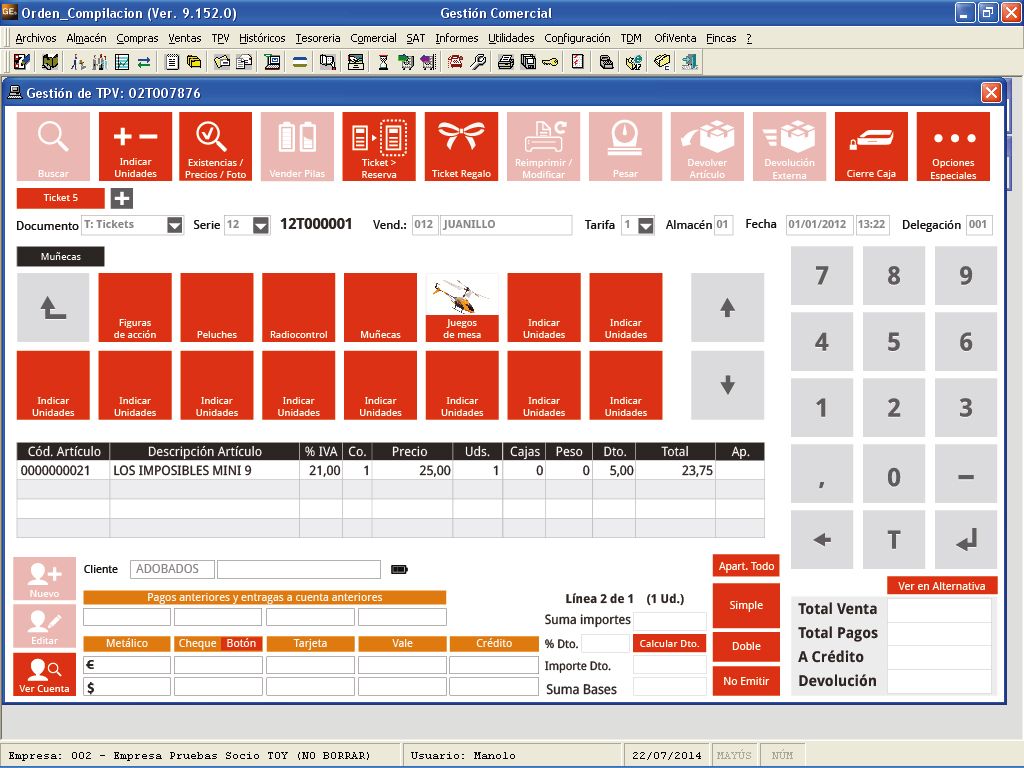
Task: Open the Tesorería menu
Action: tap(317, 38)
